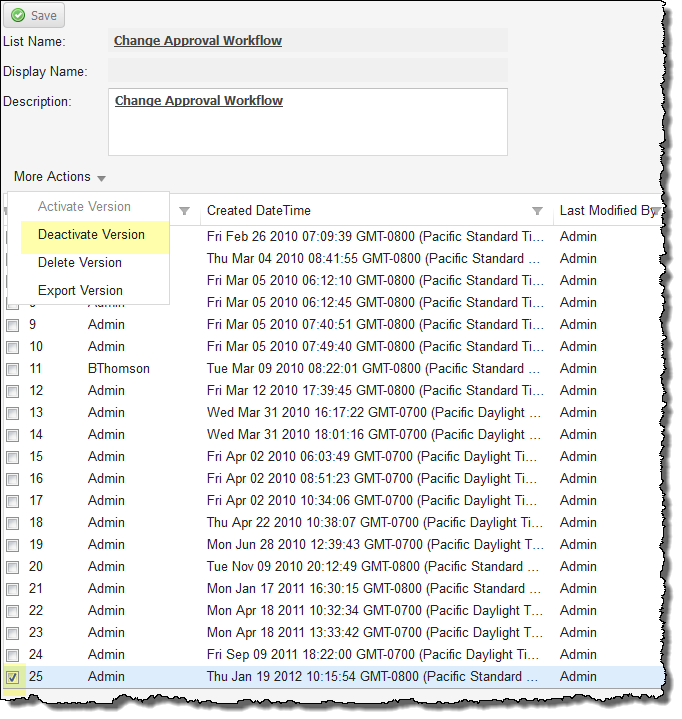This screenshot has width=682, height=719.
Task: Click the List Name field
Action: (x=308, y=40)
